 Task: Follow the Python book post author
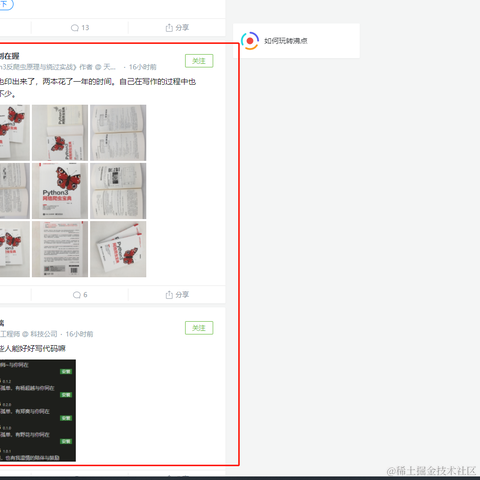199,61
